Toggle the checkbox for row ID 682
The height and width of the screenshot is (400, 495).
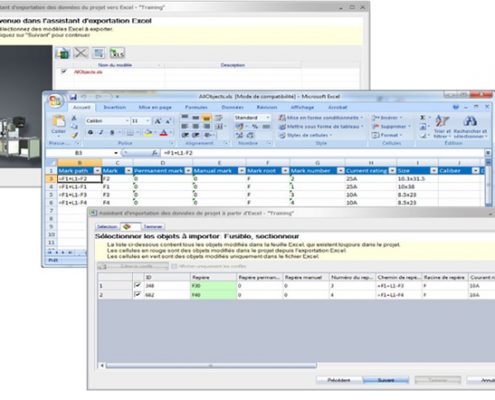click(x=138, y=295)
